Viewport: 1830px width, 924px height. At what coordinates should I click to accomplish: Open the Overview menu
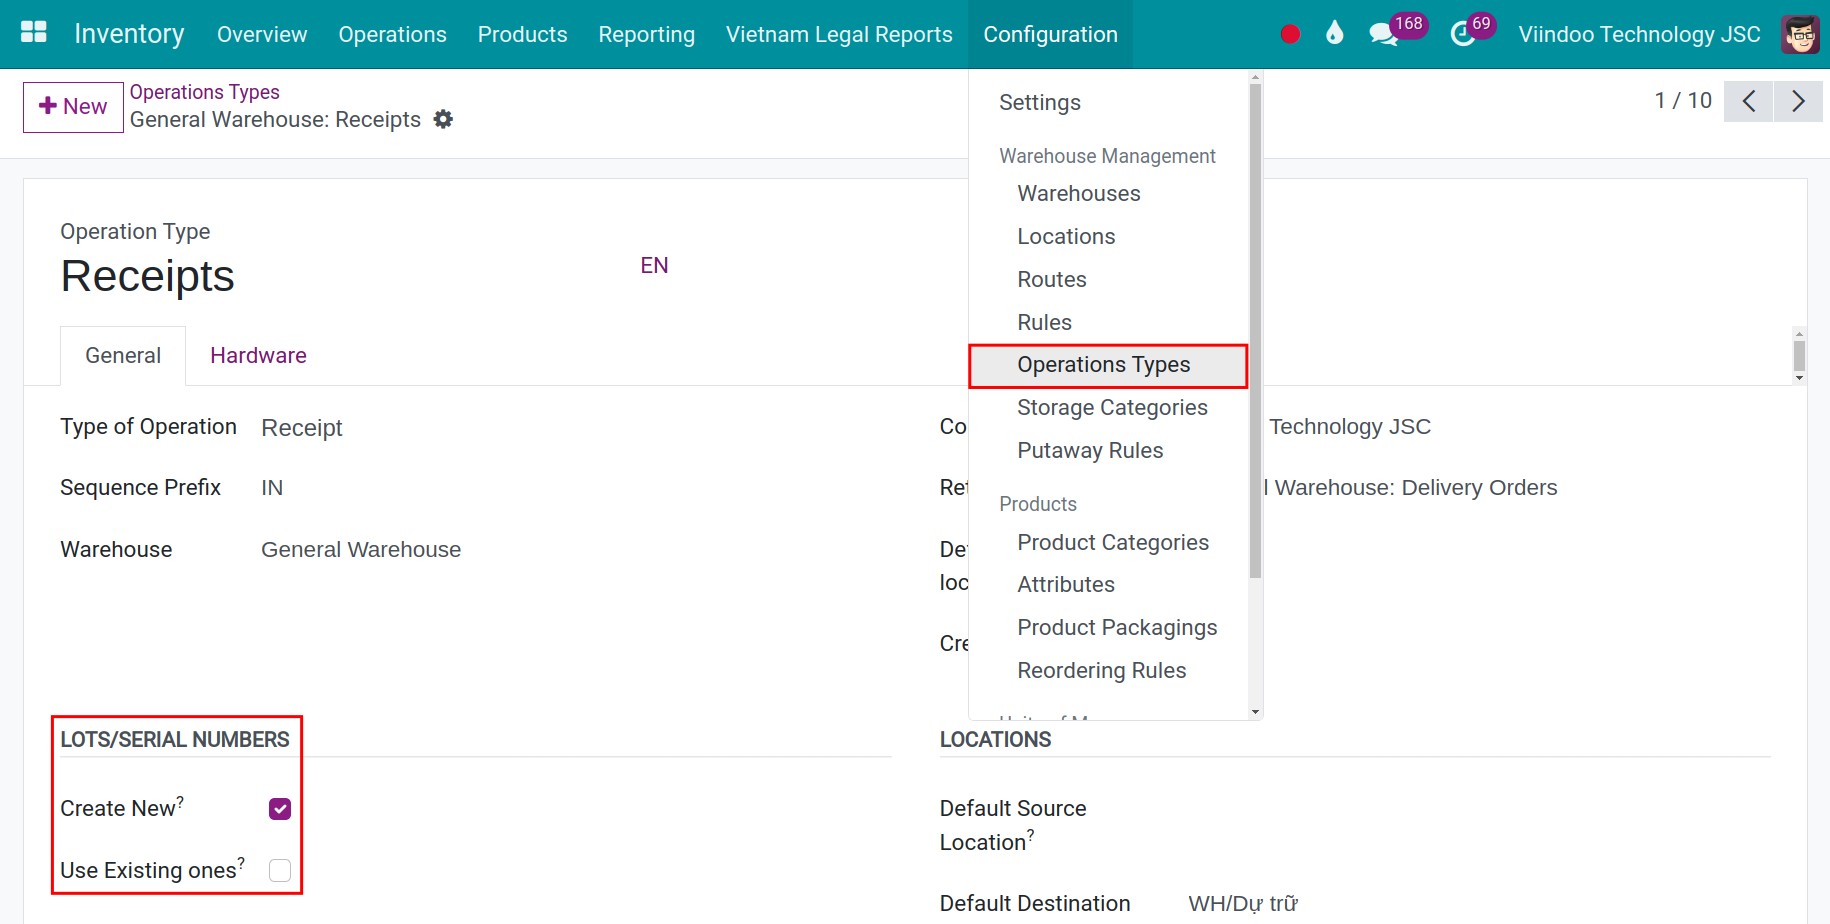click(262, 34)
